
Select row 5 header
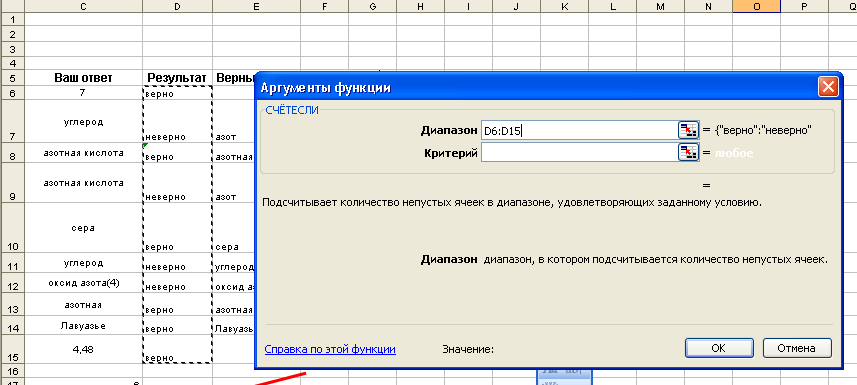click(12, 78)
